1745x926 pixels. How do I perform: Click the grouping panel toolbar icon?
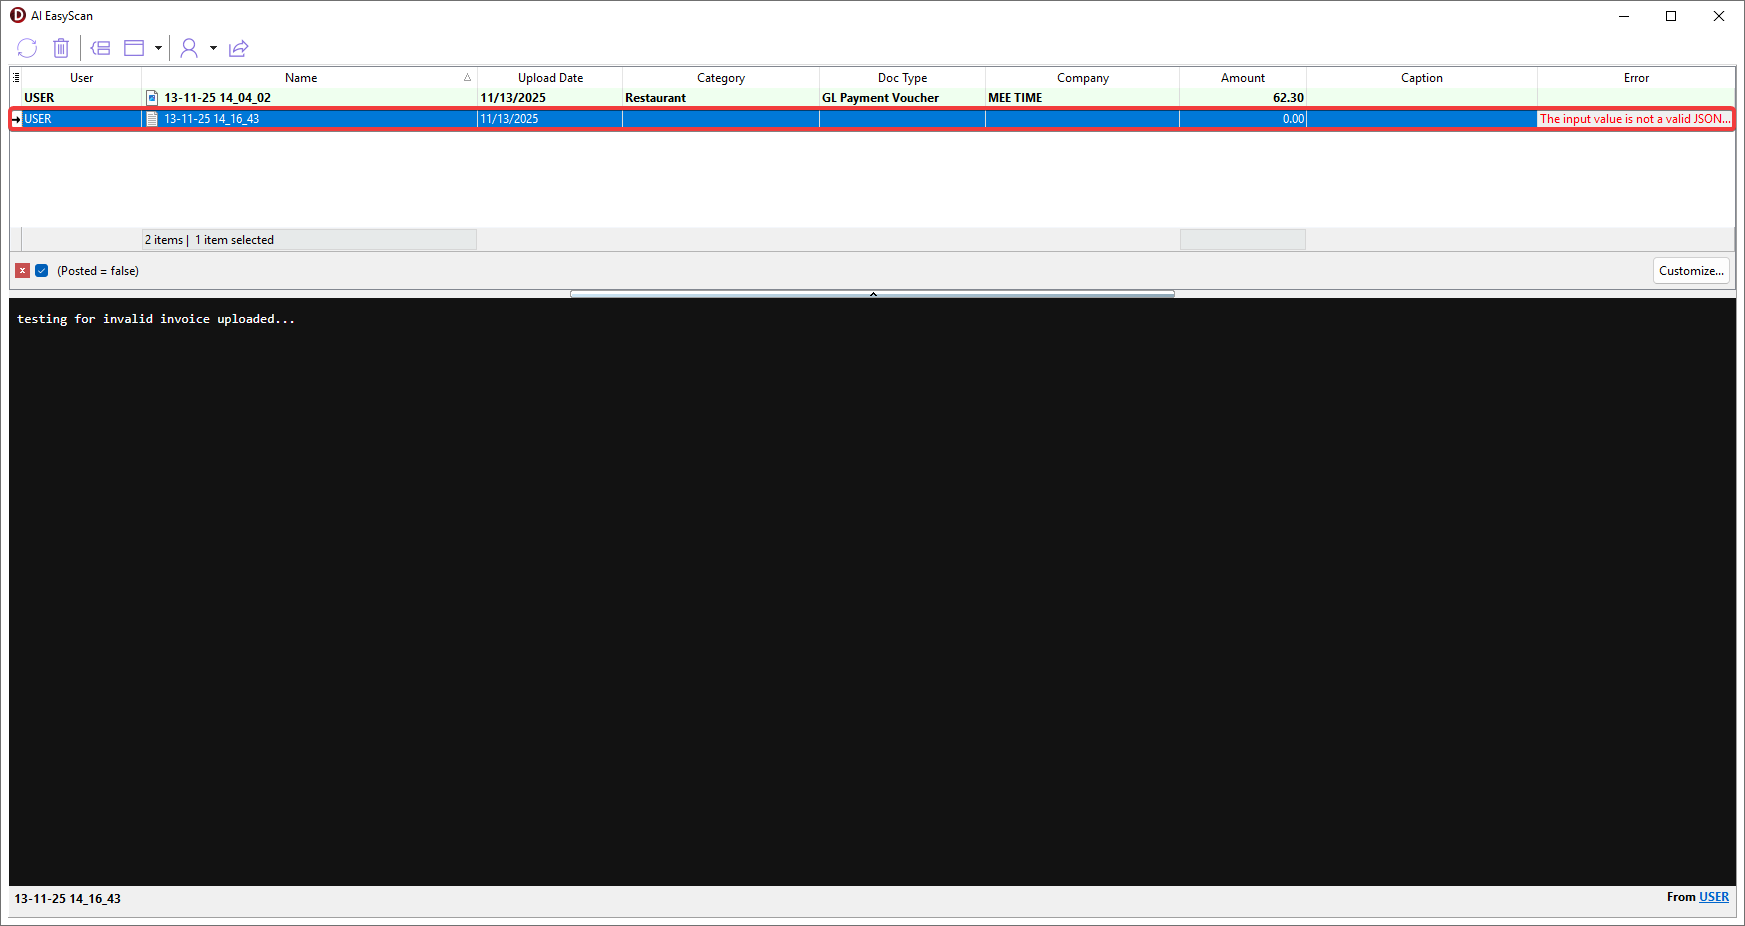coord(100,48)
